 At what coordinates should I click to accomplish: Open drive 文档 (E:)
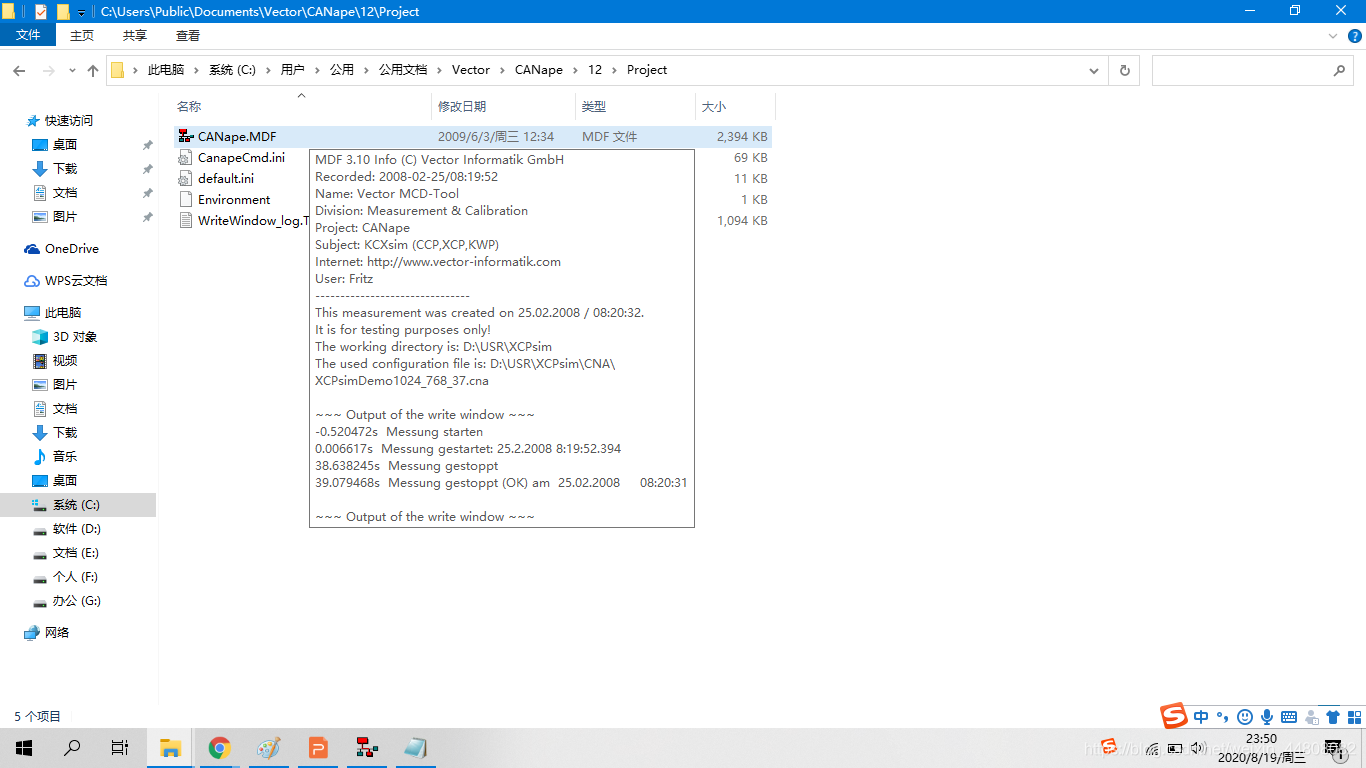pyautogui.click(x=76, y=553)
